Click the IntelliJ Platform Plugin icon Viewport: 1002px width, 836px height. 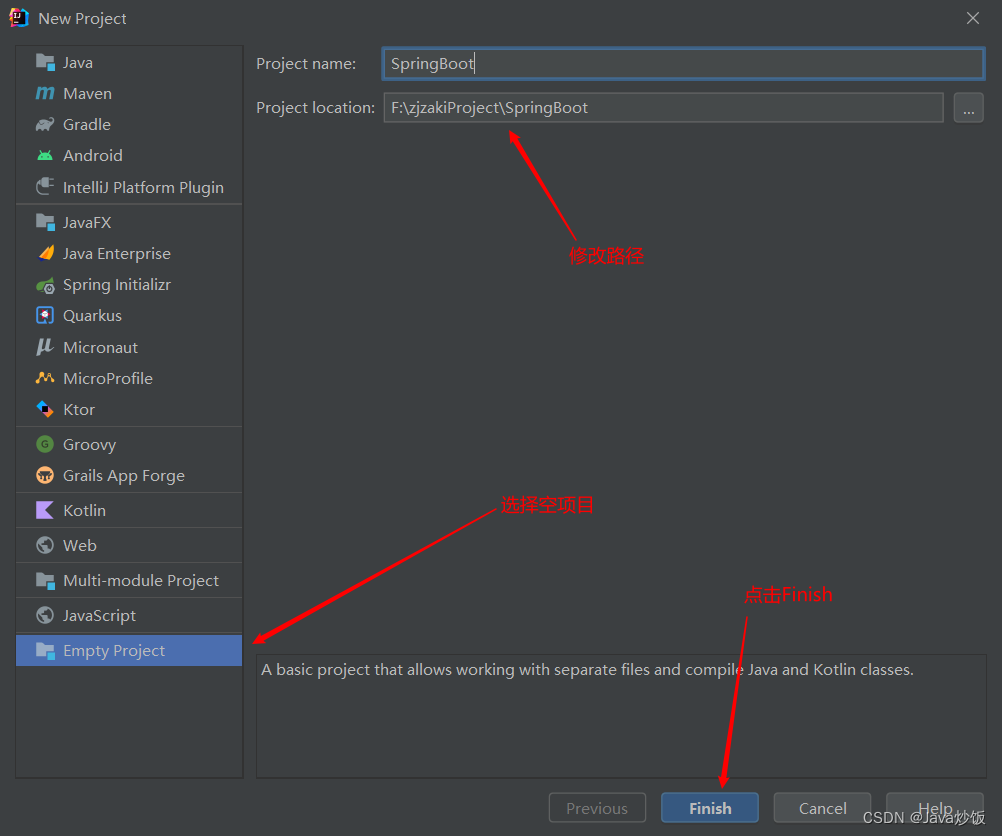pyautogui.click(x=45, y=187)
